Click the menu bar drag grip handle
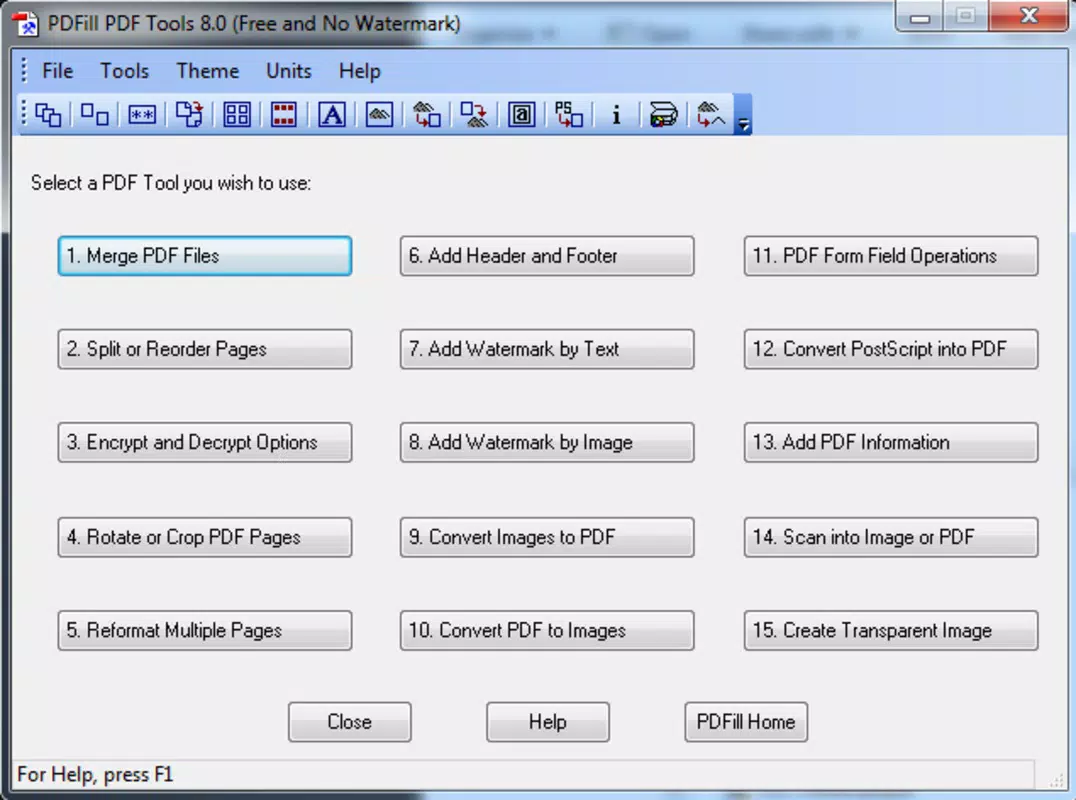Image resolution: width=1076 pixels, height=800 pixels. pyautogui.click(x=24, y=71)
